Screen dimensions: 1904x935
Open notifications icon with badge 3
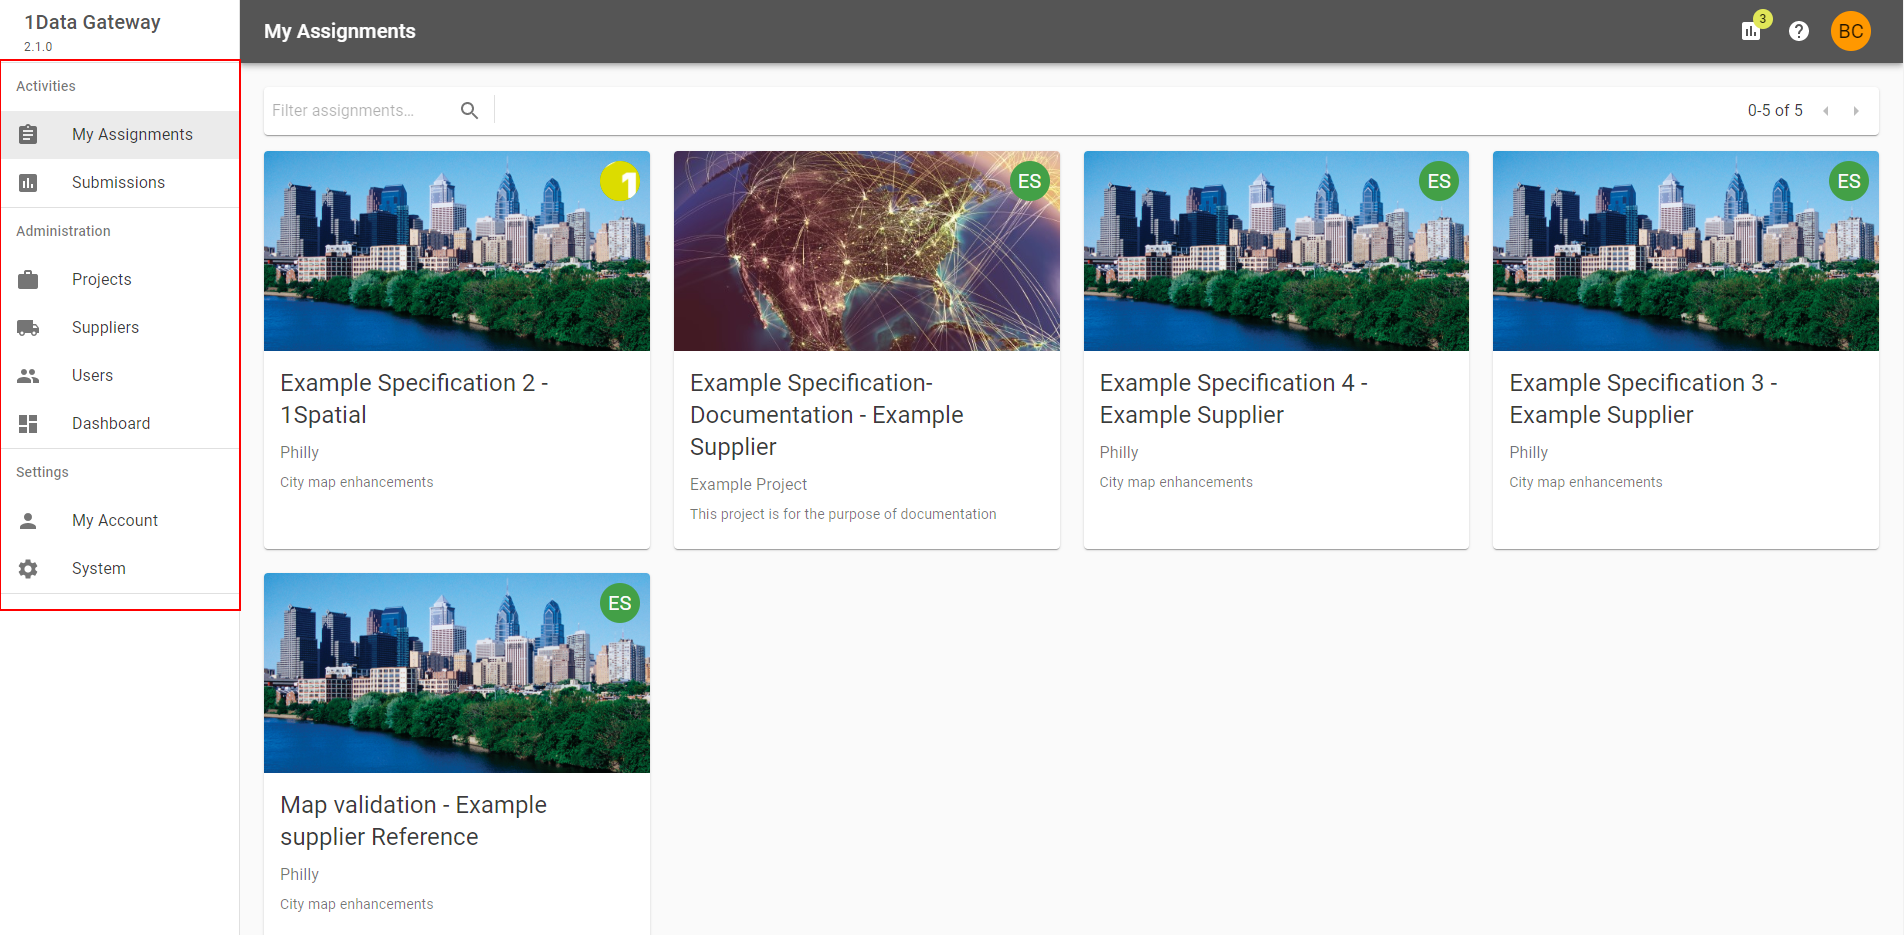[1753, 29]
